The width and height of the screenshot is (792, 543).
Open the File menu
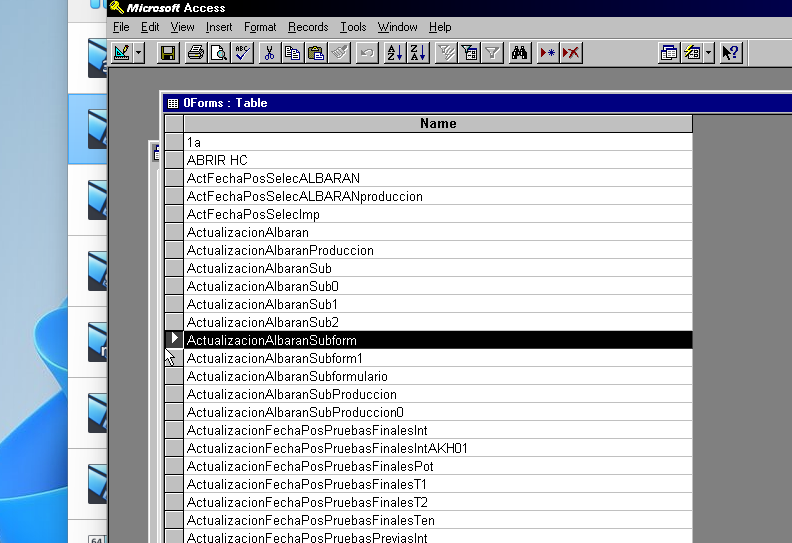point(121,27)
